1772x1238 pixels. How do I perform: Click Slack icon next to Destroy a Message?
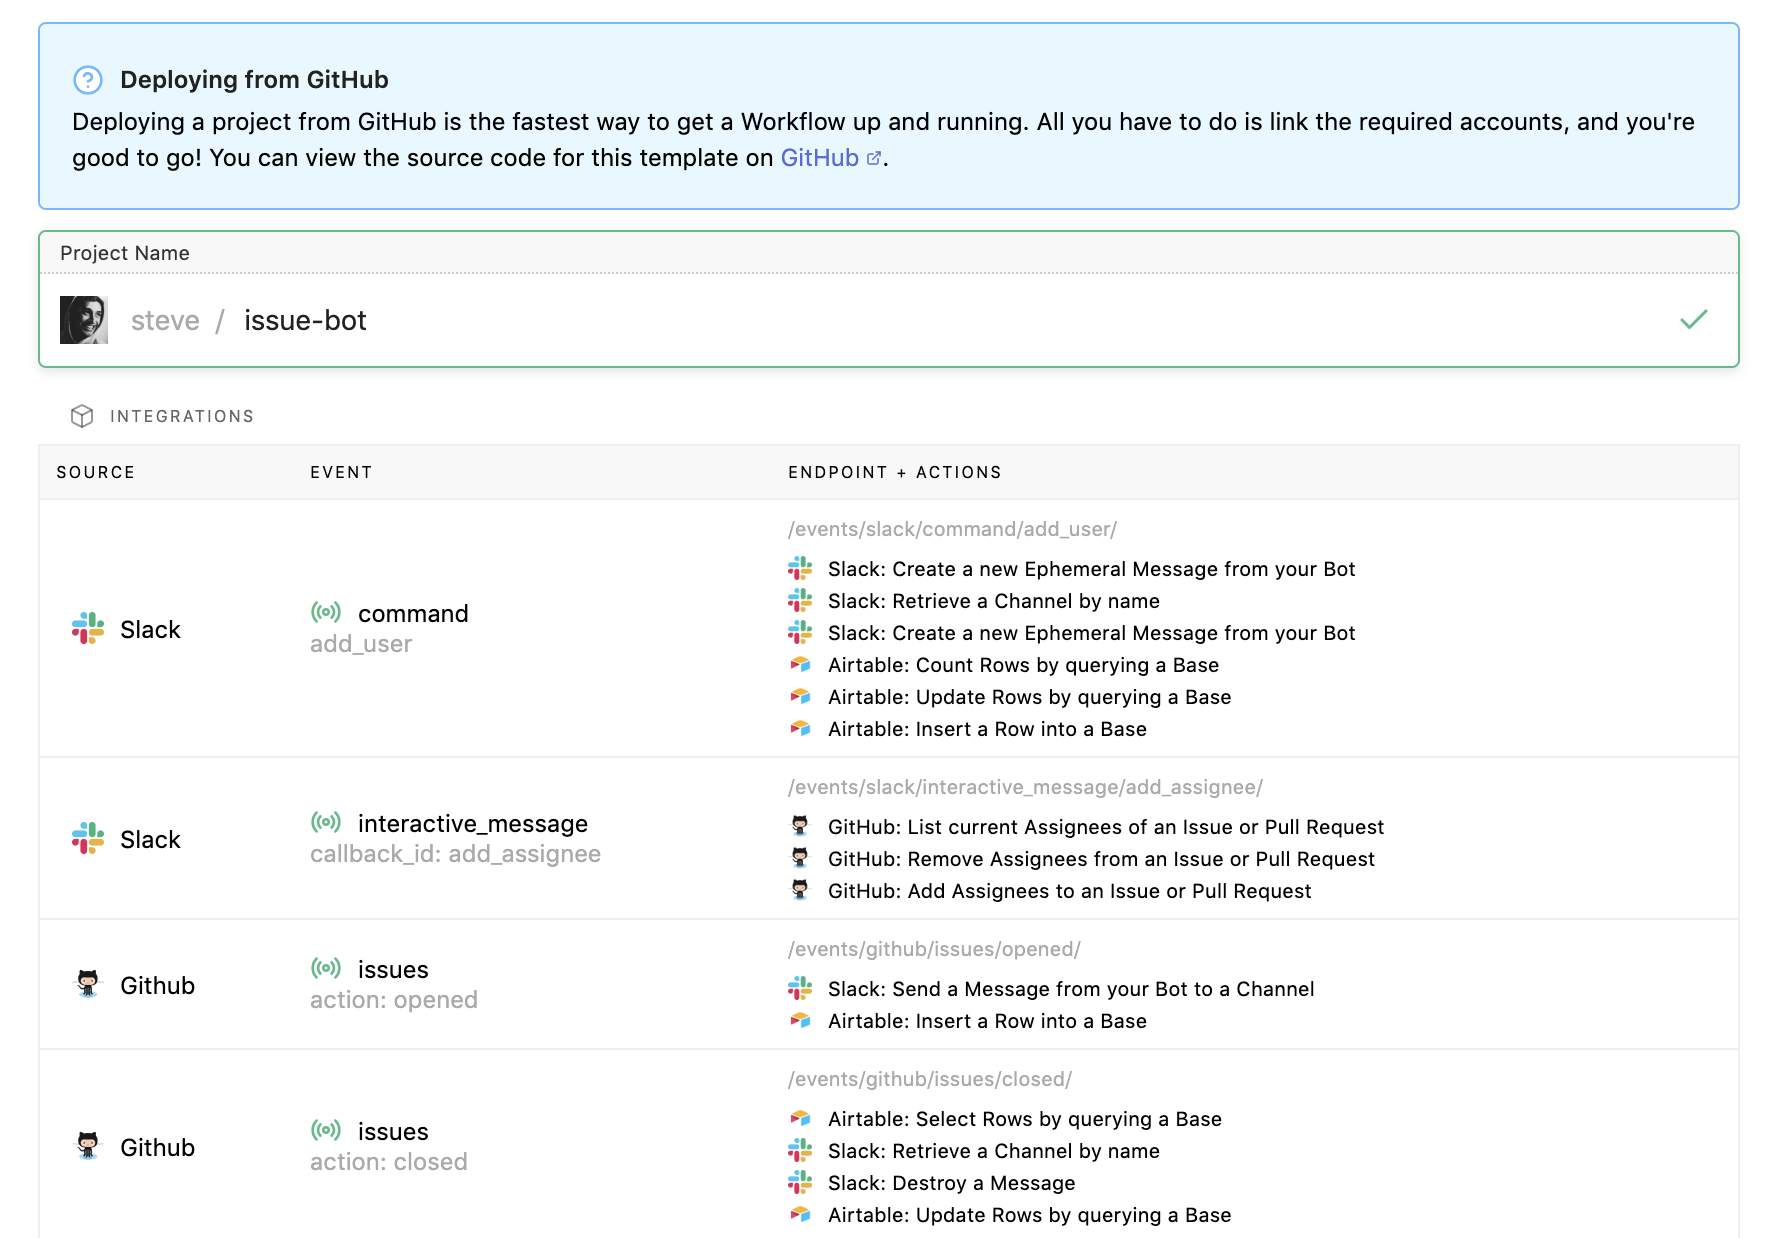tap(800, 1182)
